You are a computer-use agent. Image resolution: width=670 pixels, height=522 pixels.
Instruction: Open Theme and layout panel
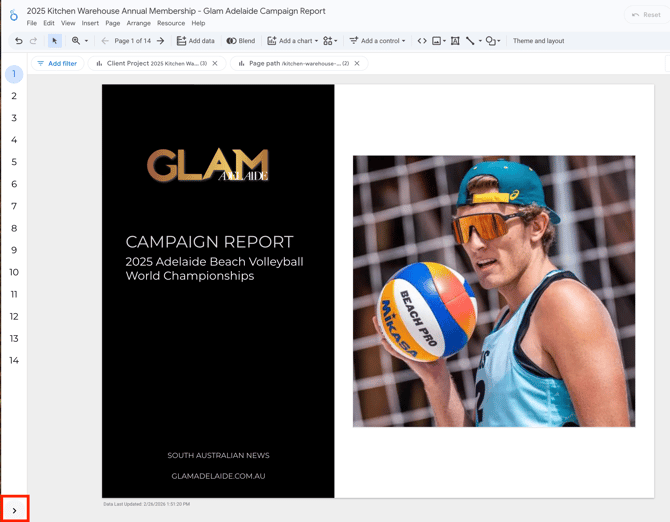click(538, 41)
